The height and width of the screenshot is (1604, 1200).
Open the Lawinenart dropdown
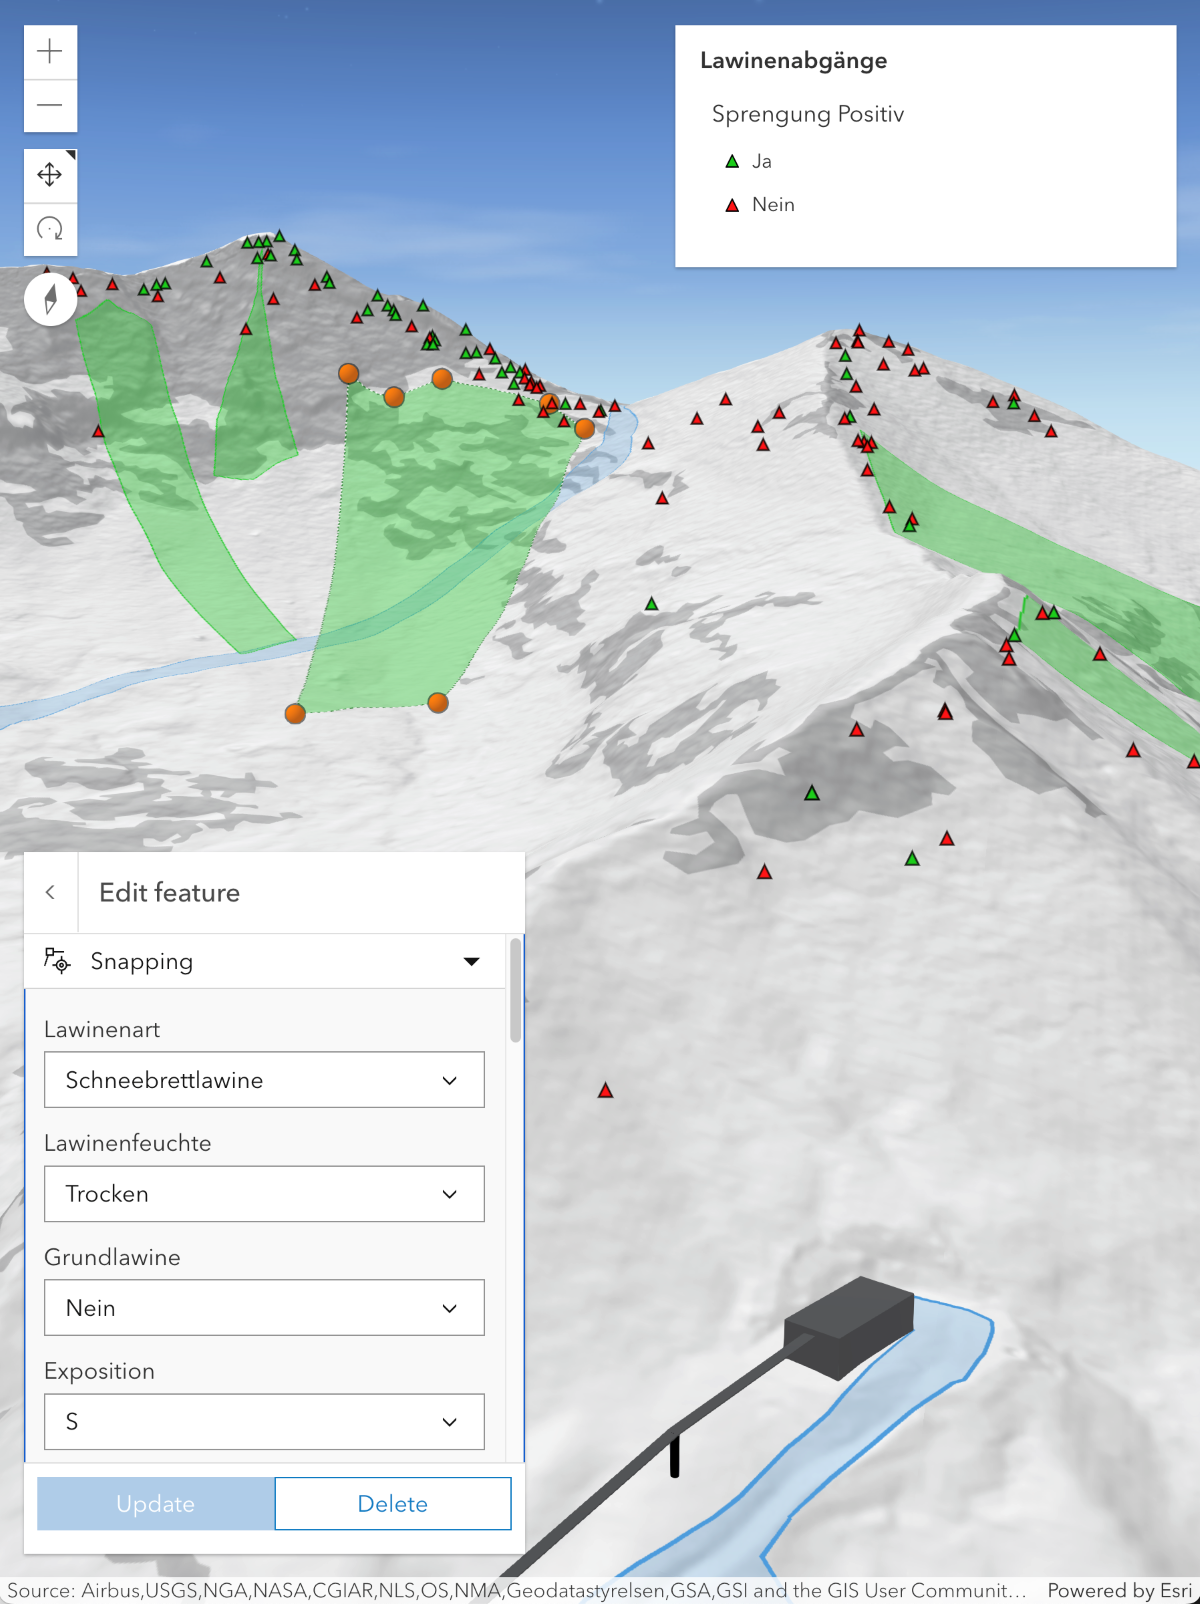pos(264,1080)
